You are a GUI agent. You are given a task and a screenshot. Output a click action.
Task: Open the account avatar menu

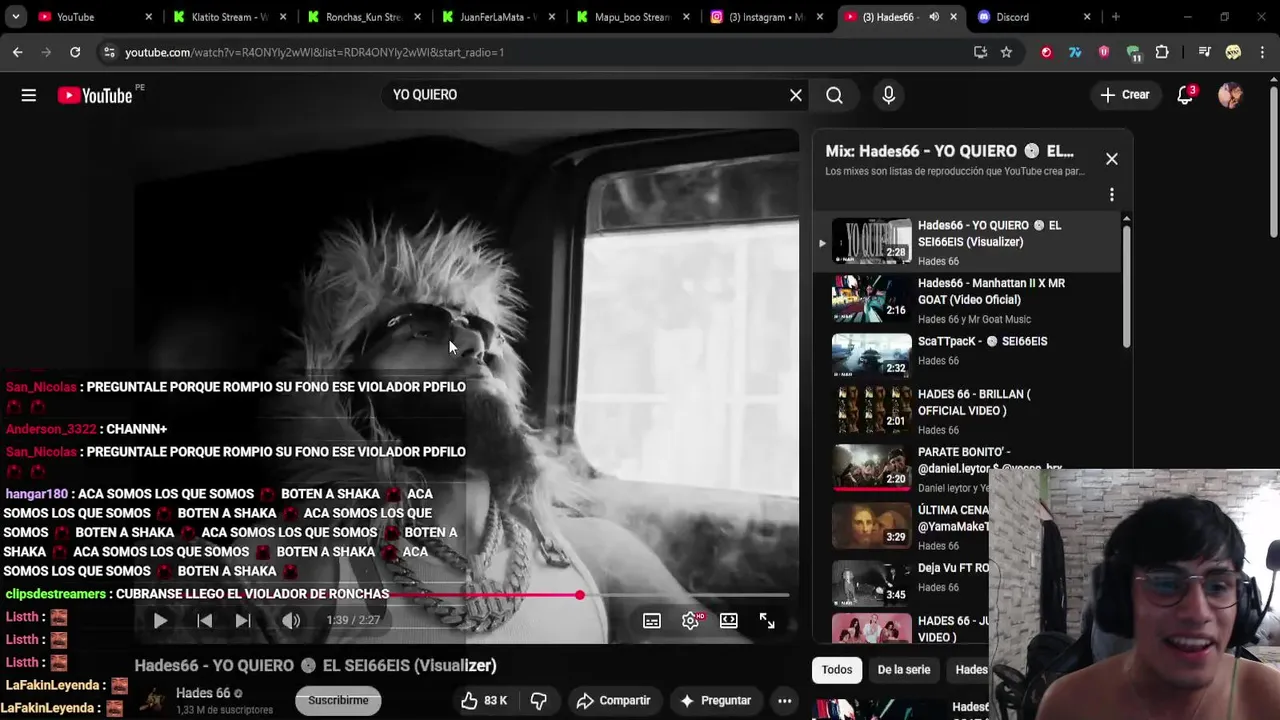pyautogui.click(x=1230, y=95)
